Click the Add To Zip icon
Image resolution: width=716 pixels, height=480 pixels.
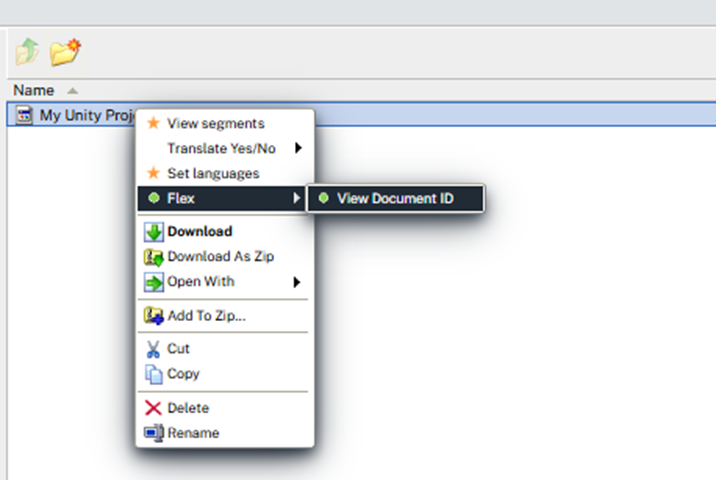153,316
